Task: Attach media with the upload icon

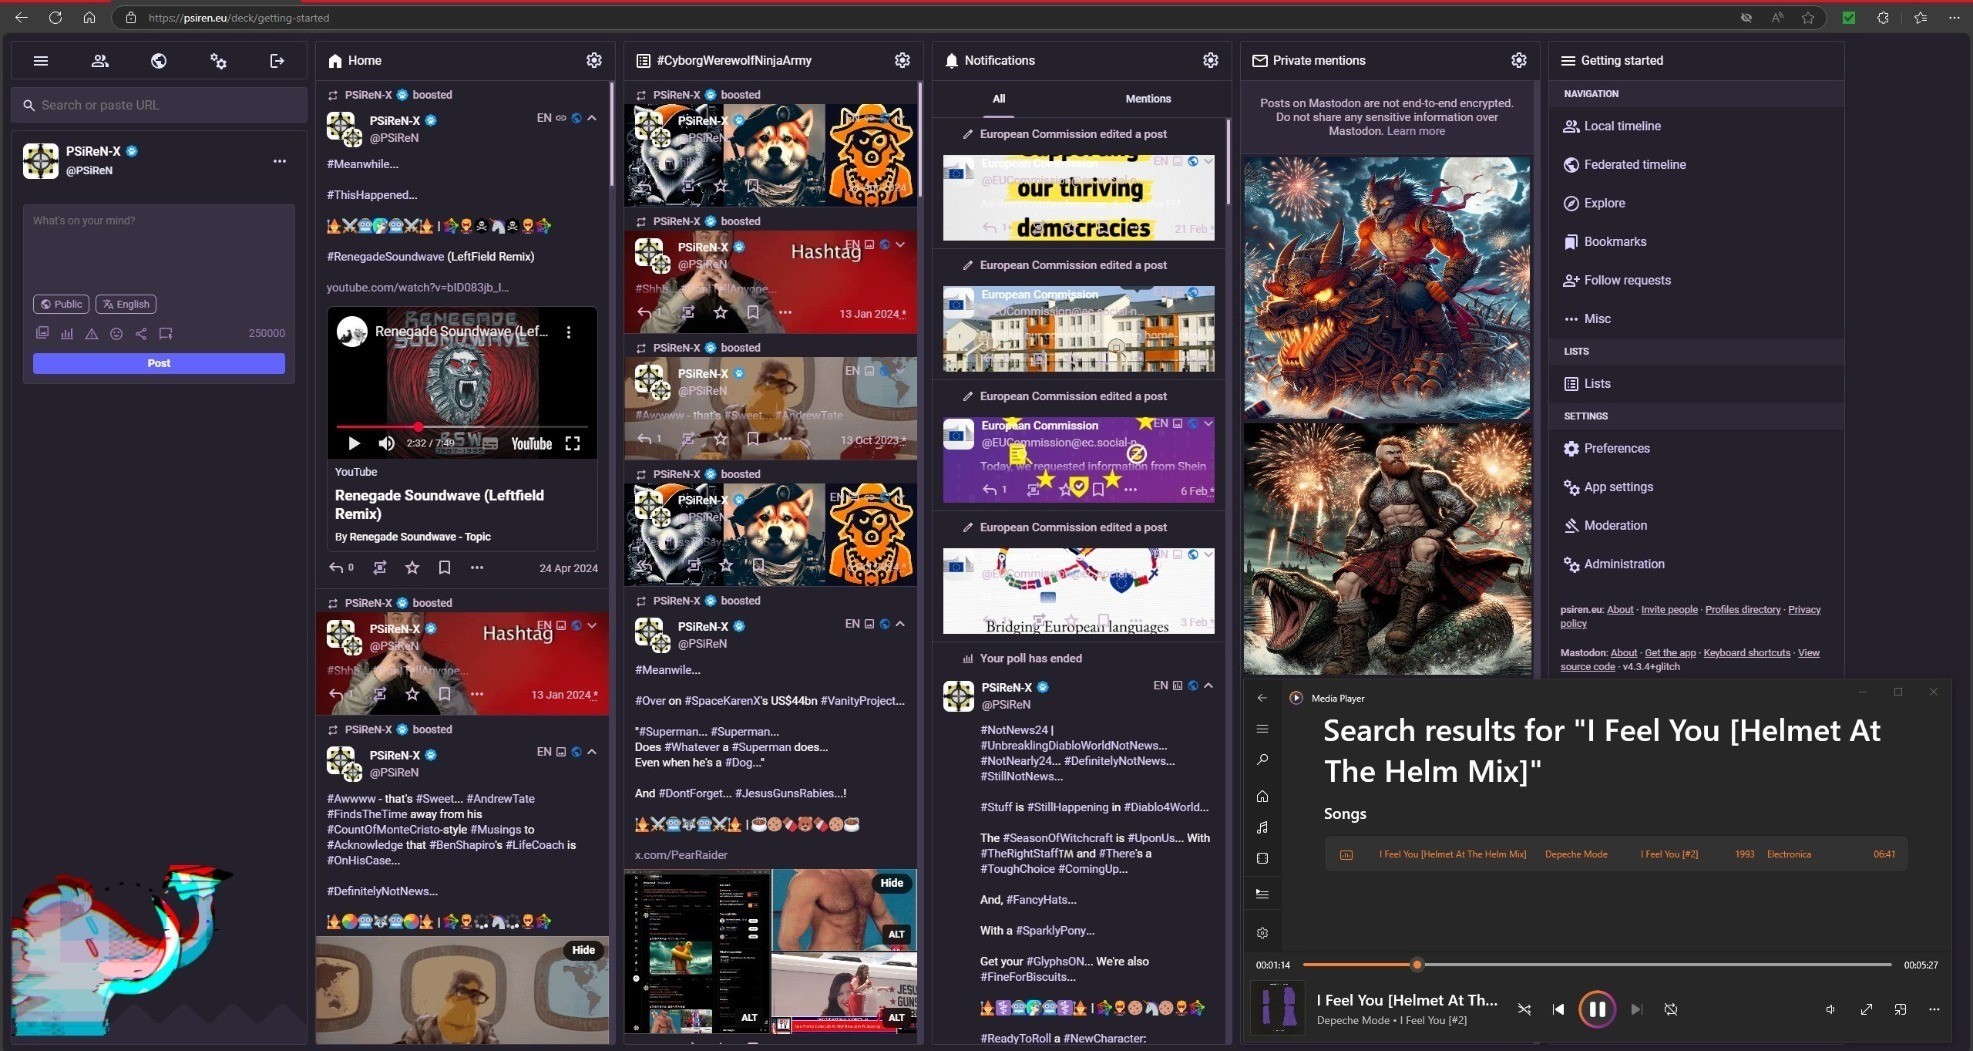Action: coord(42,333)
